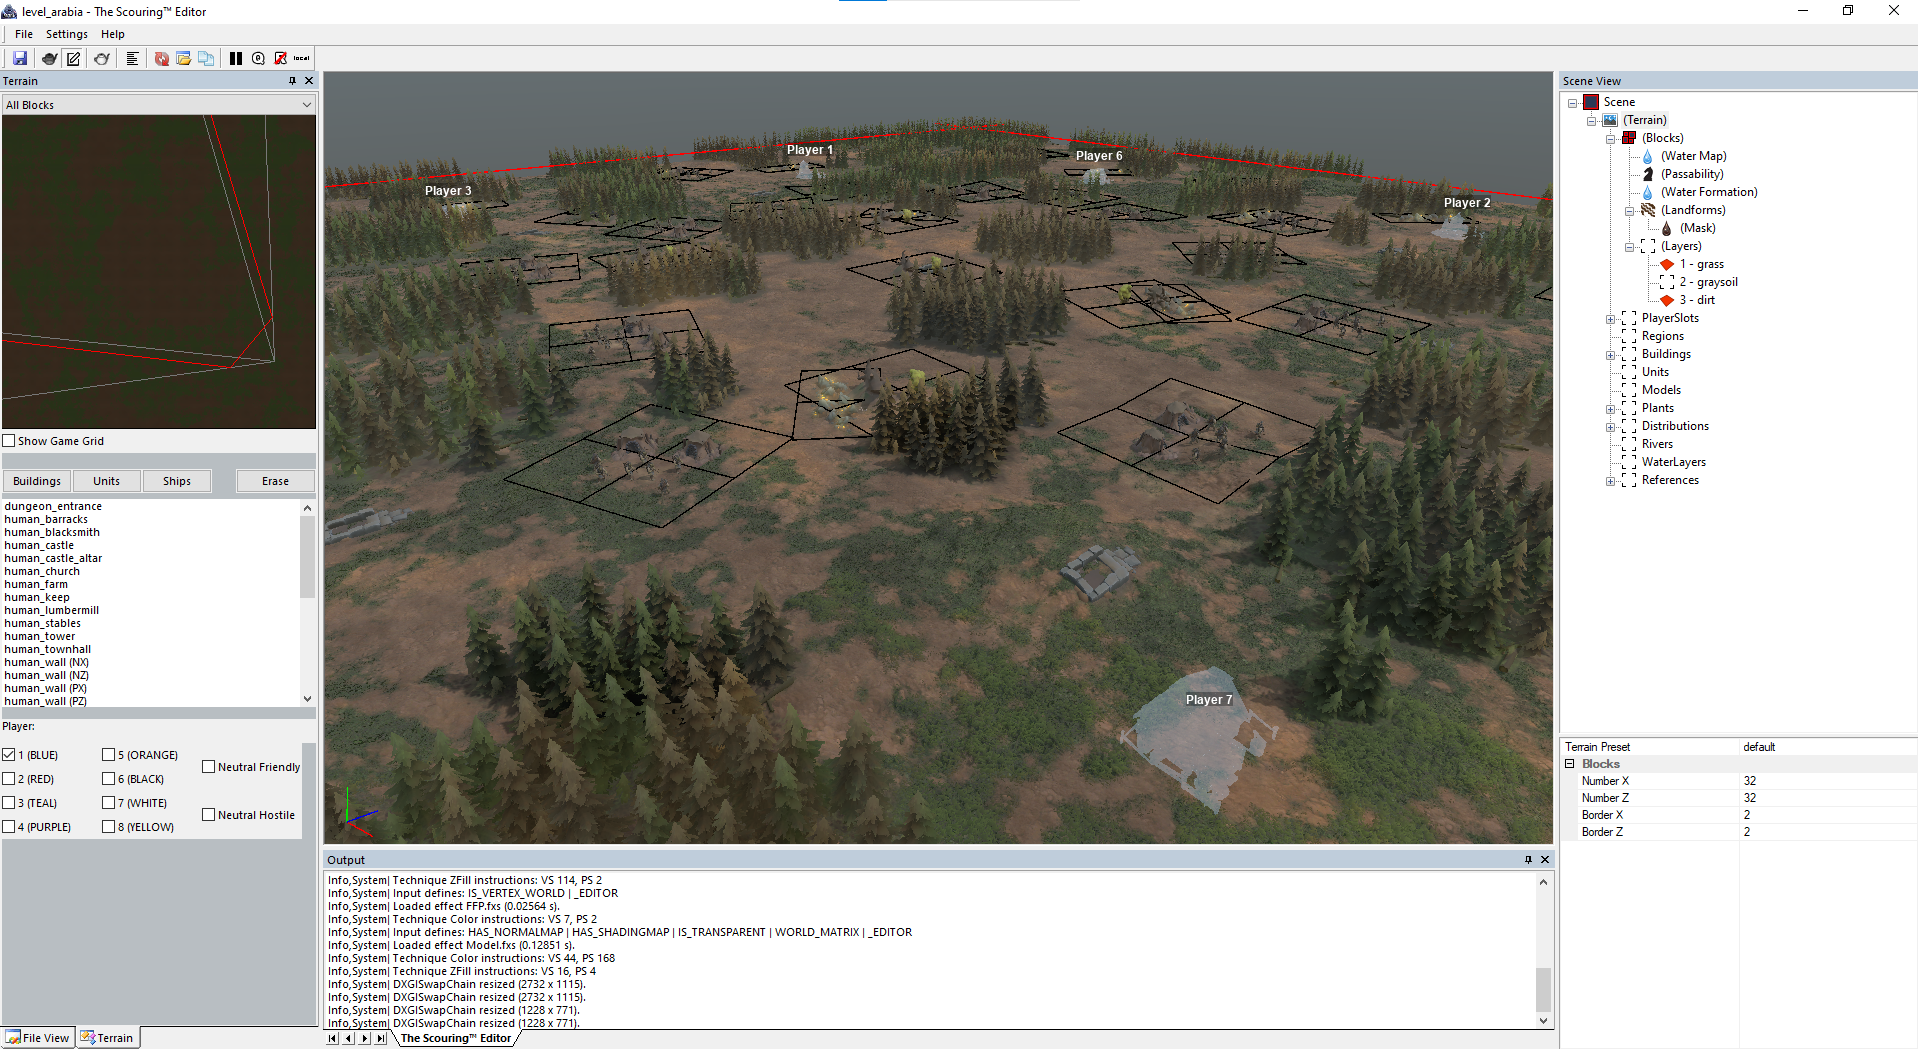Click the red reload arrows icon
Screen dimensions: 1918x1049
(161, 58)
